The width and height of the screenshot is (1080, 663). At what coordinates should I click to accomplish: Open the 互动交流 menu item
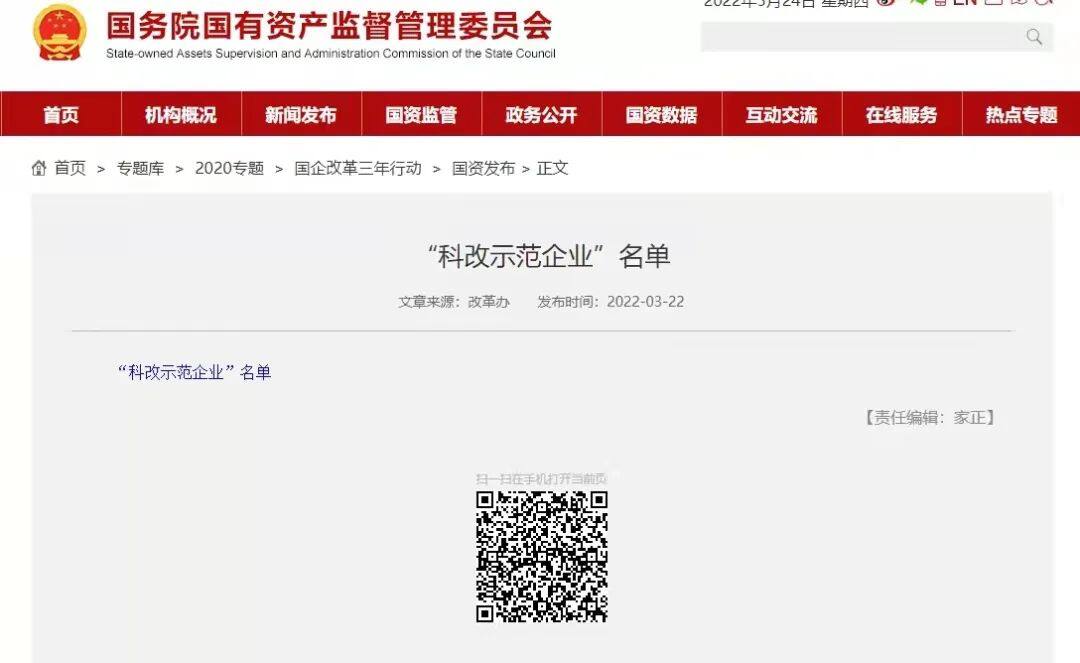[781, 115]
